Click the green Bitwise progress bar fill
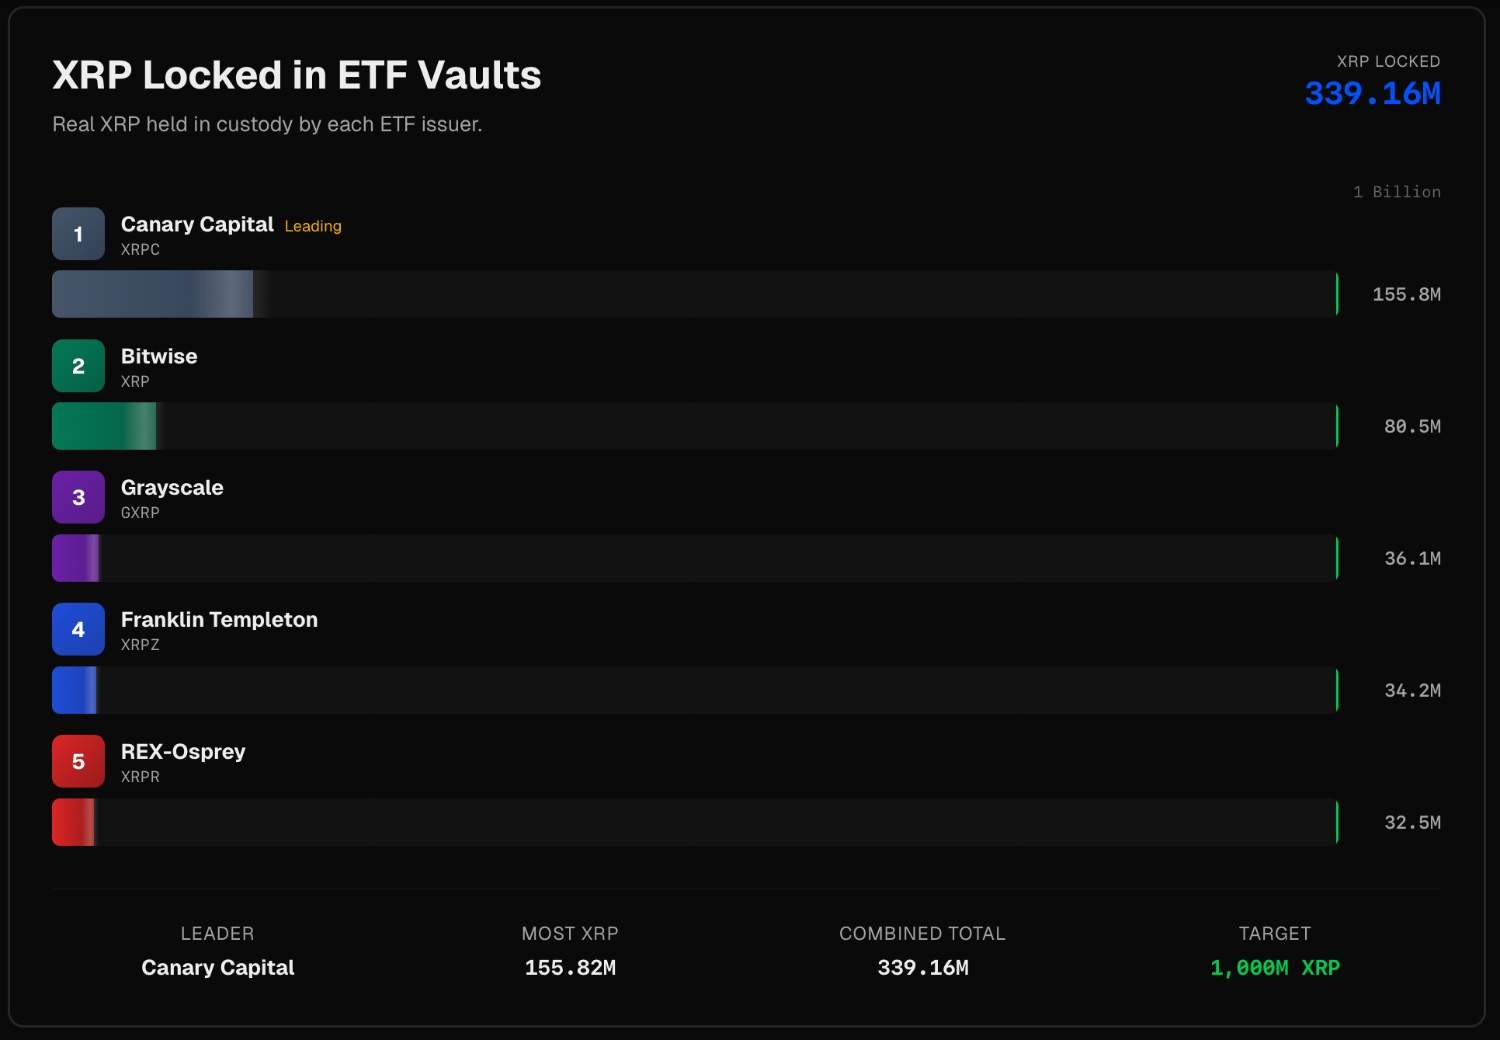1500x1040 pixels. coord(104,426)
